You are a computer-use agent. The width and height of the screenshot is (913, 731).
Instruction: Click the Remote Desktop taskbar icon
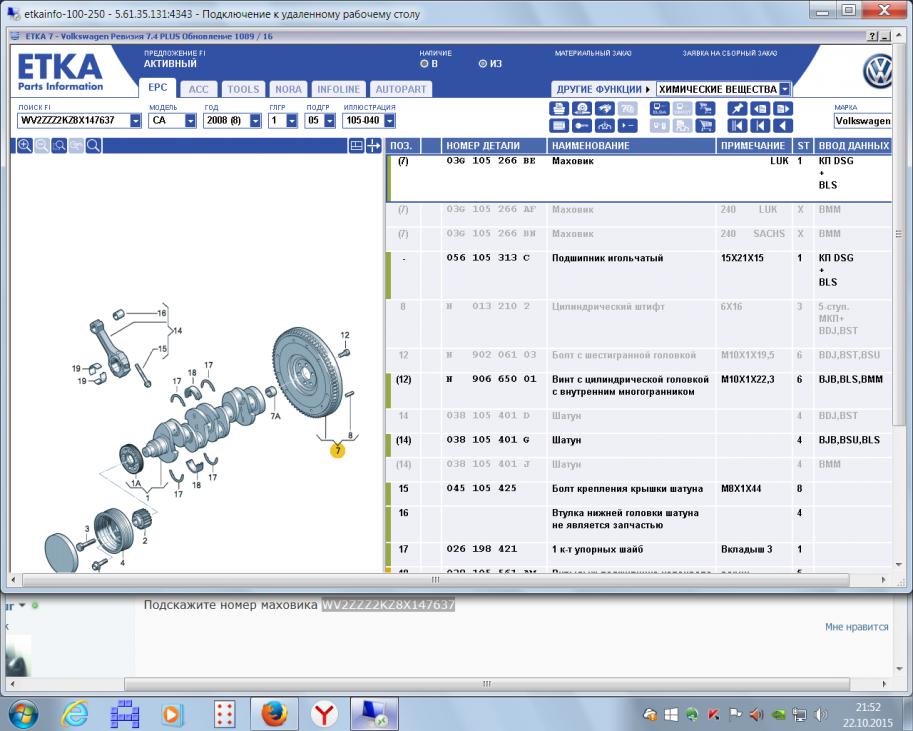coord(374,714)
